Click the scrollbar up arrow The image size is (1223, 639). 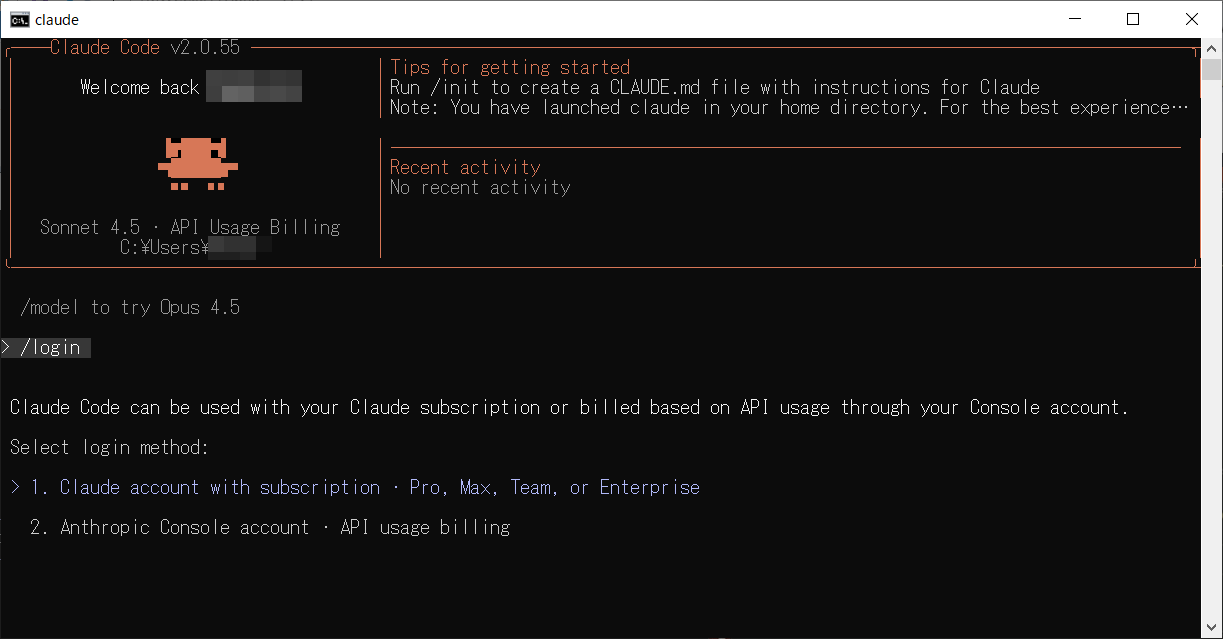1212,48
